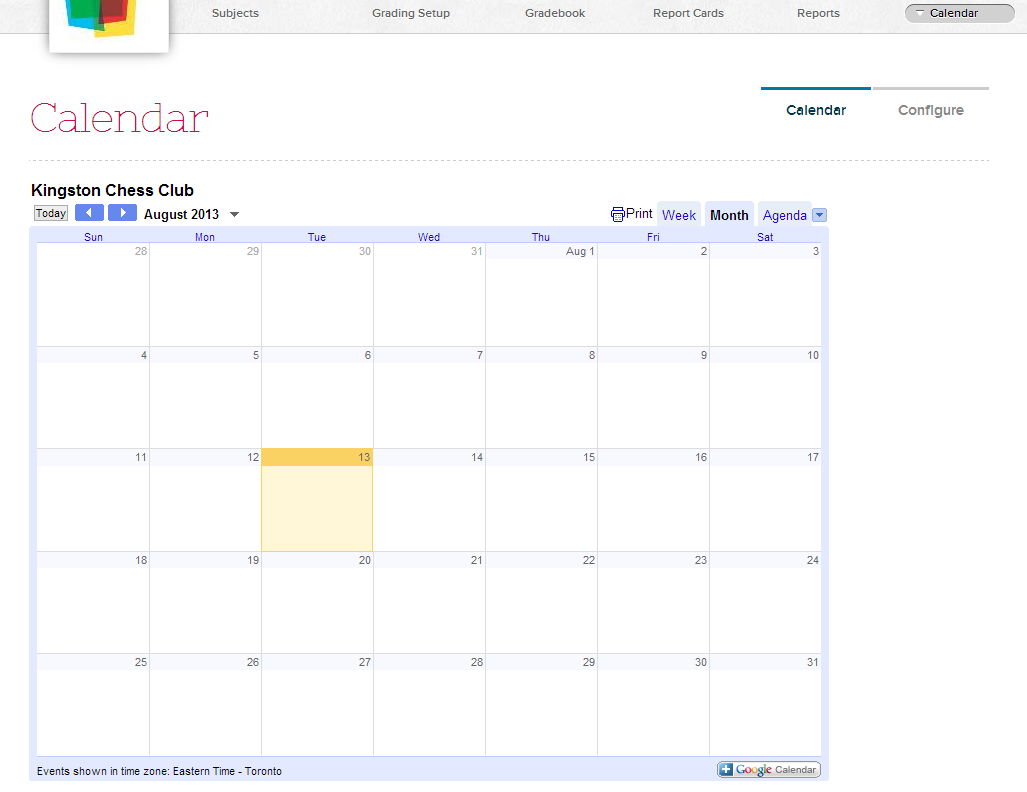Switch the calendar to Week view
Viewport: 1027px width, 792px height.
[x=679, y=214]
